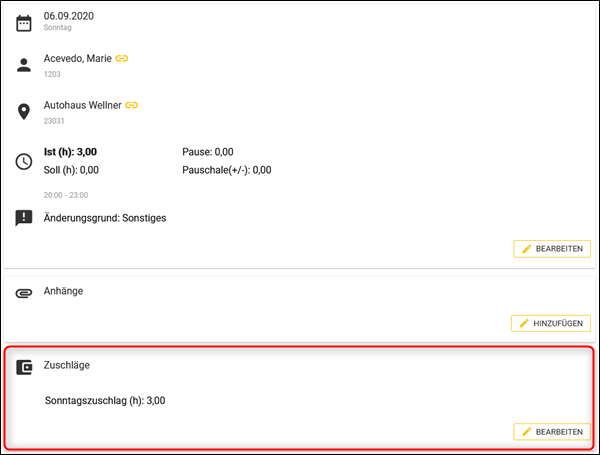Click the employee name Acevedo, Marie
The height and width of the screenshot is (455, 600).
click(78, 59)
